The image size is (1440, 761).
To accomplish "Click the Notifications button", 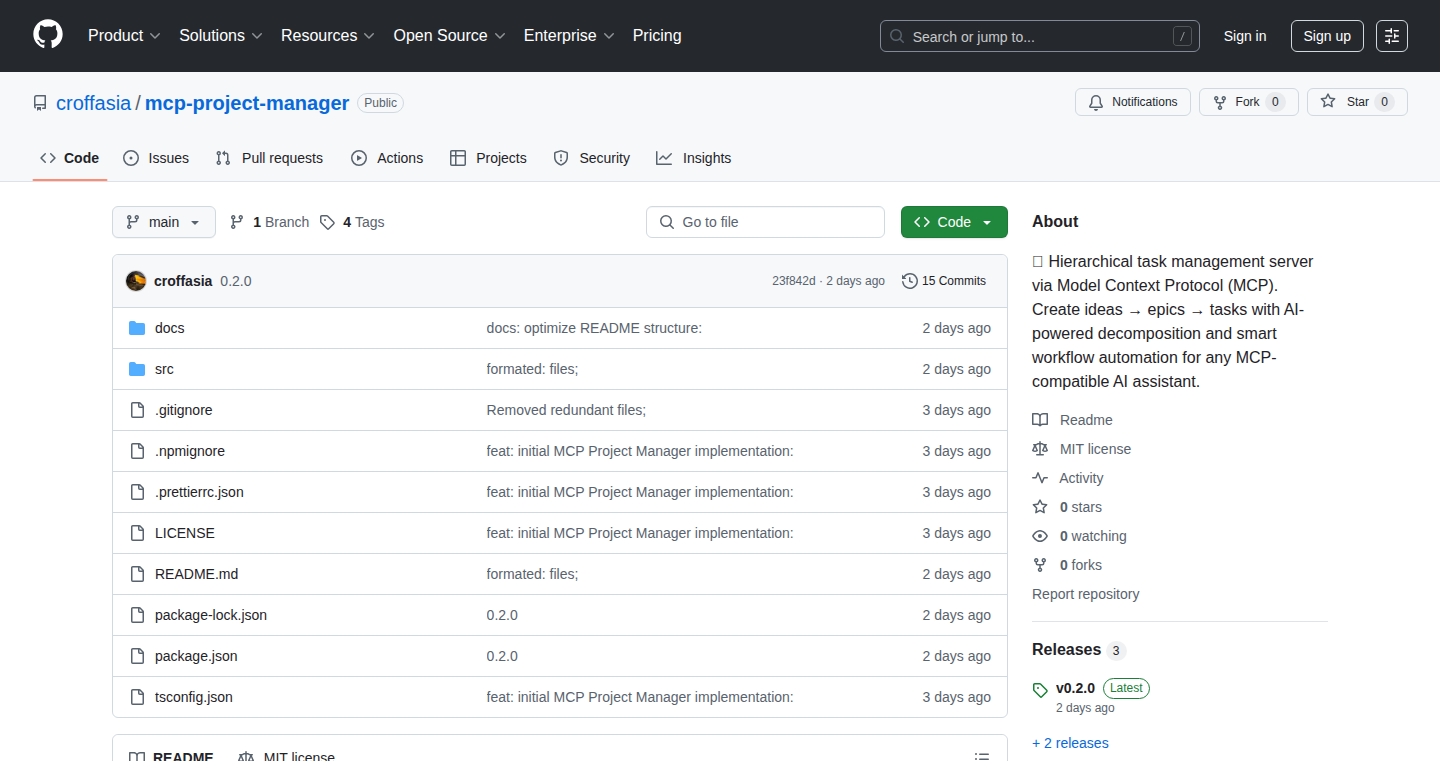I will pos(1133,102).
